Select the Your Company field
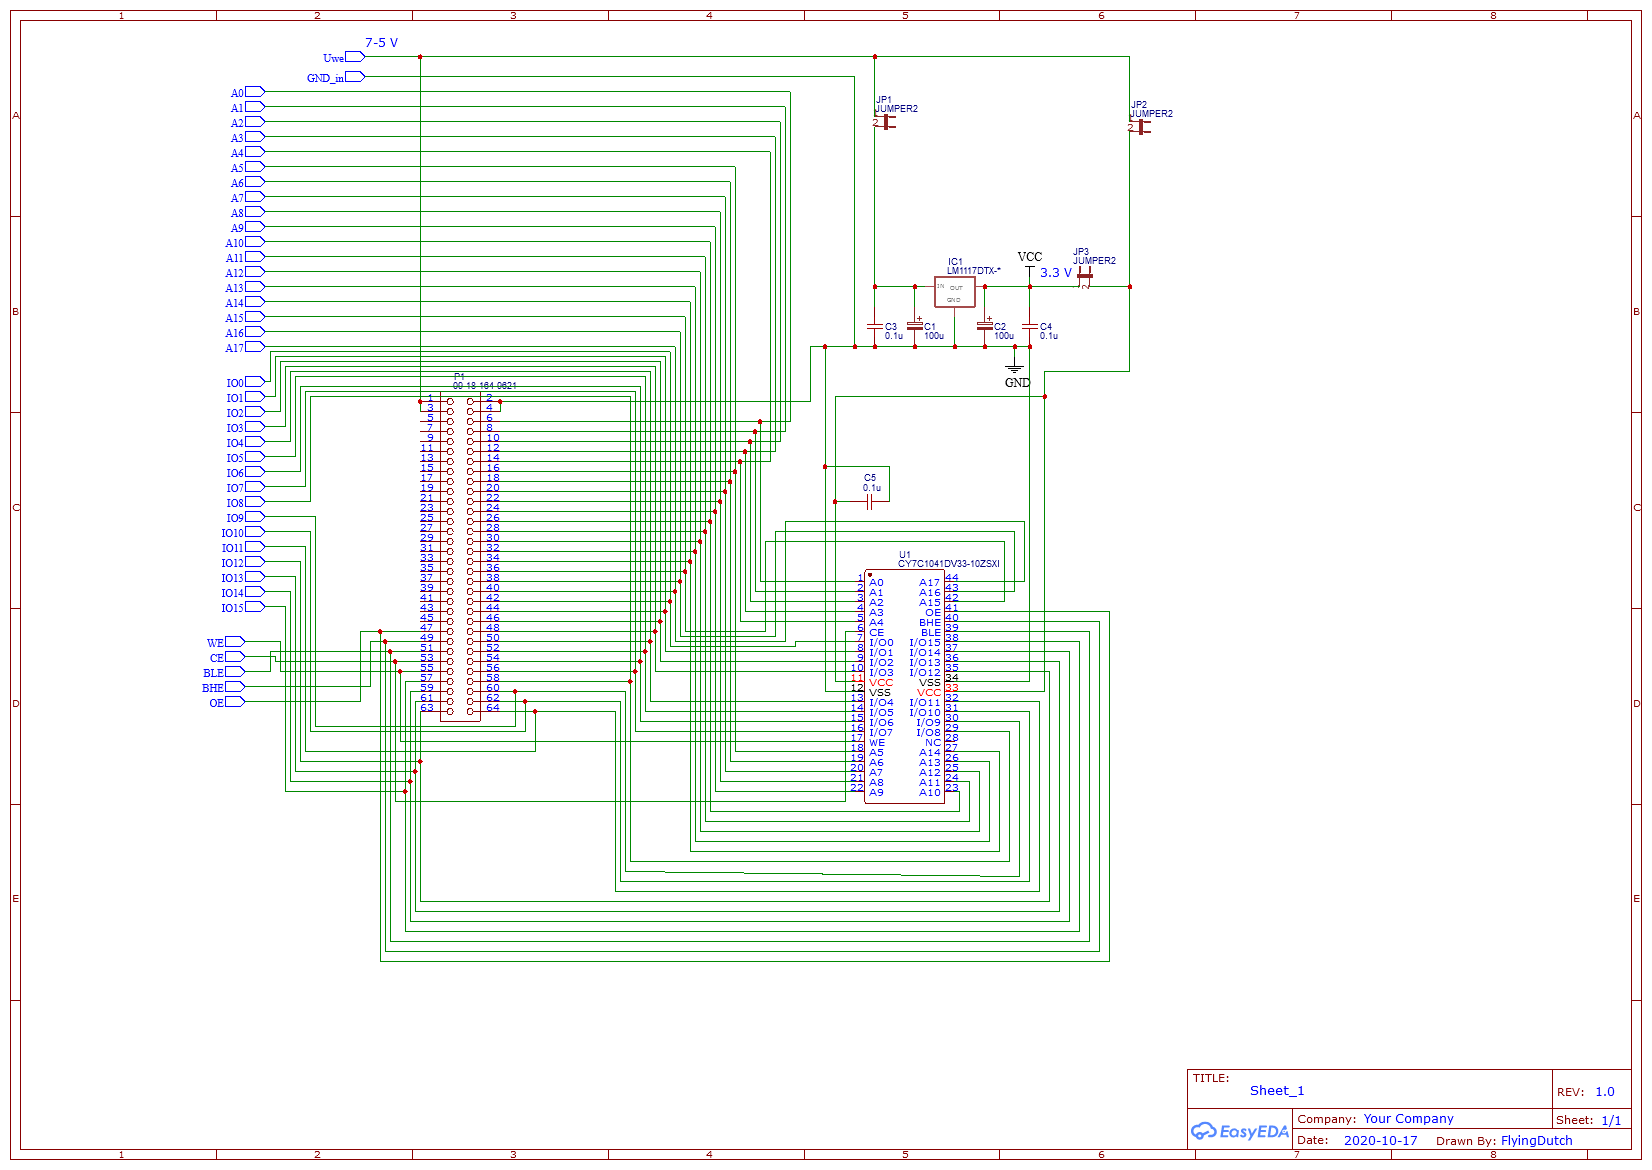Viewport: 1652px width, 1170px height. coord(1408,1119)
